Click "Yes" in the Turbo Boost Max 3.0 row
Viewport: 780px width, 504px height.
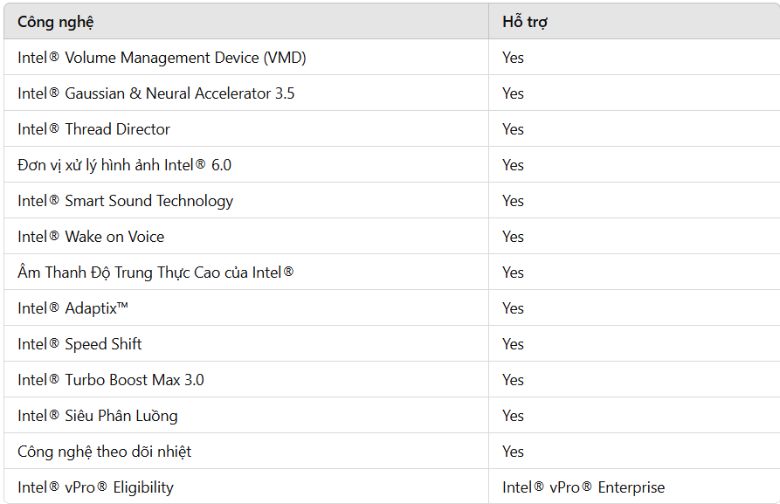click(x=513, y=380)
